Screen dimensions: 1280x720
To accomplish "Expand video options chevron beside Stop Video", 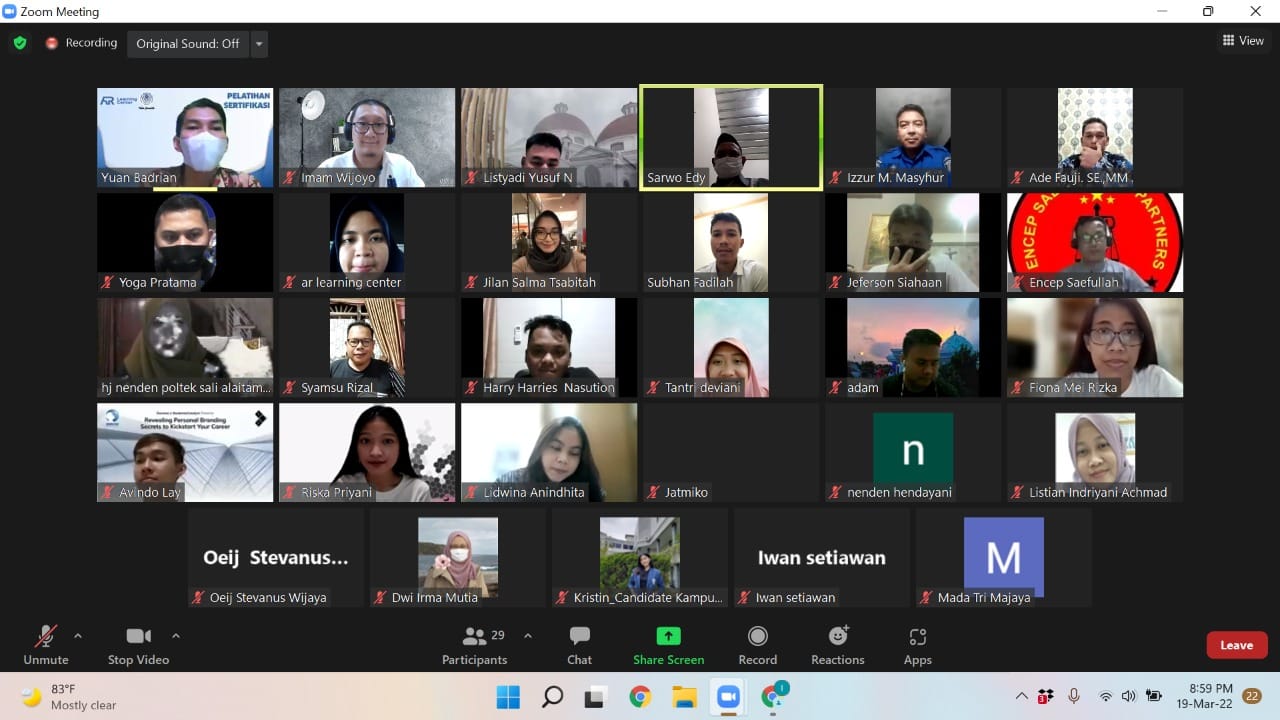I will [x=176, y=636].
